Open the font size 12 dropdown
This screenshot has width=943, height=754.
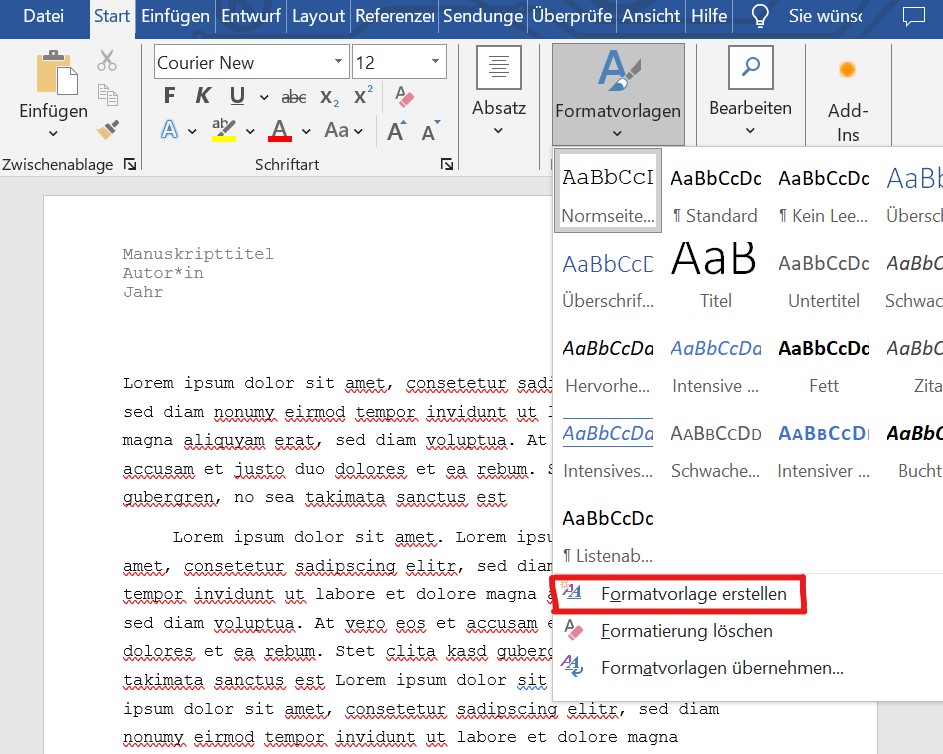point(435,62)
